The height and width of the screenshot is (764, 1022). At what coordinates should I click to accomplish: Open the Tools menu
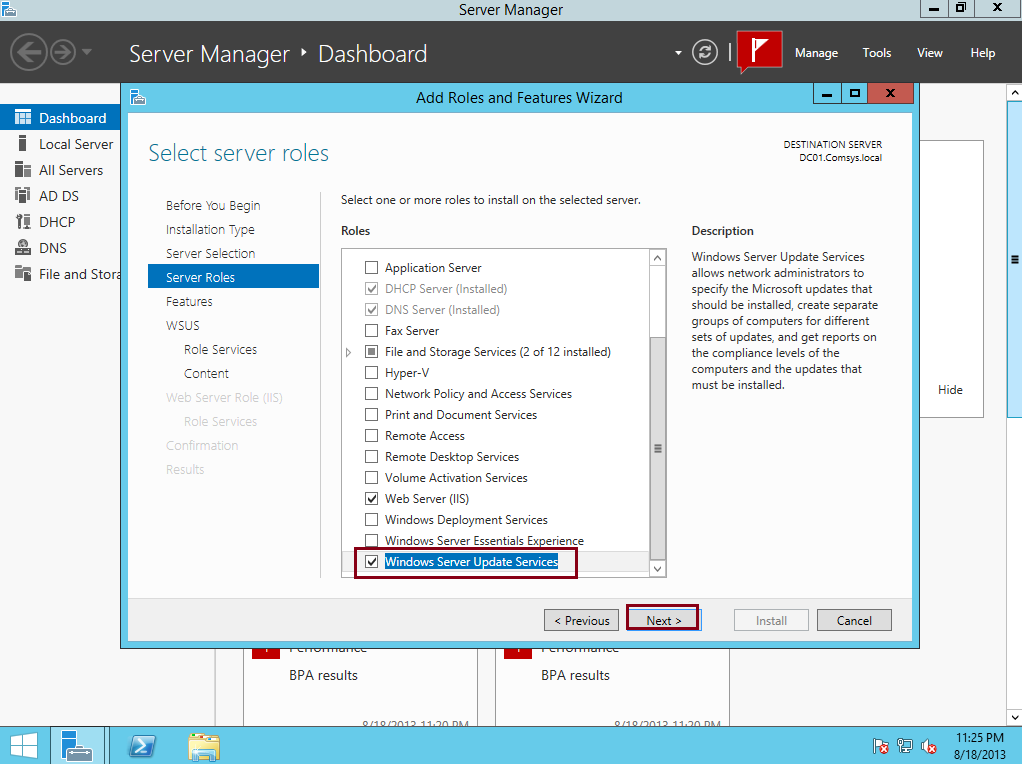tap(876, 52)
